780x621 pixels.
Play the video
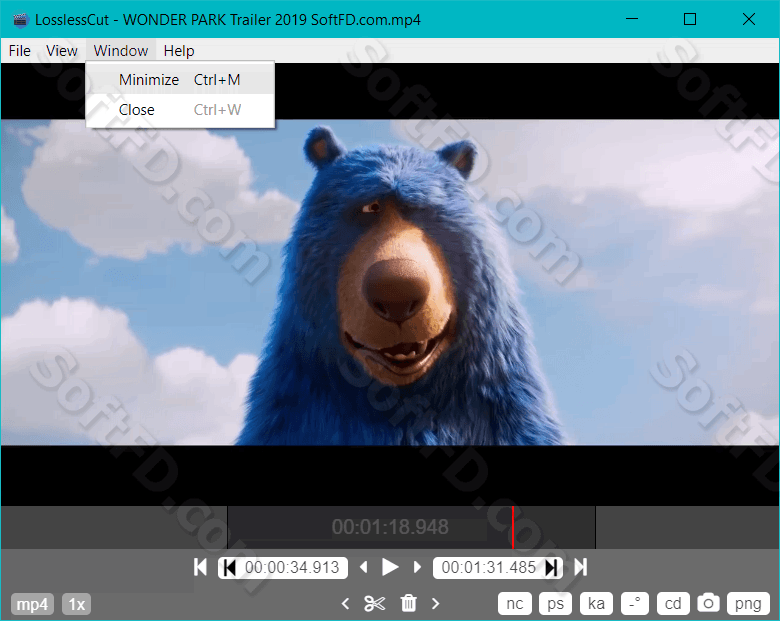click(390, 567)
